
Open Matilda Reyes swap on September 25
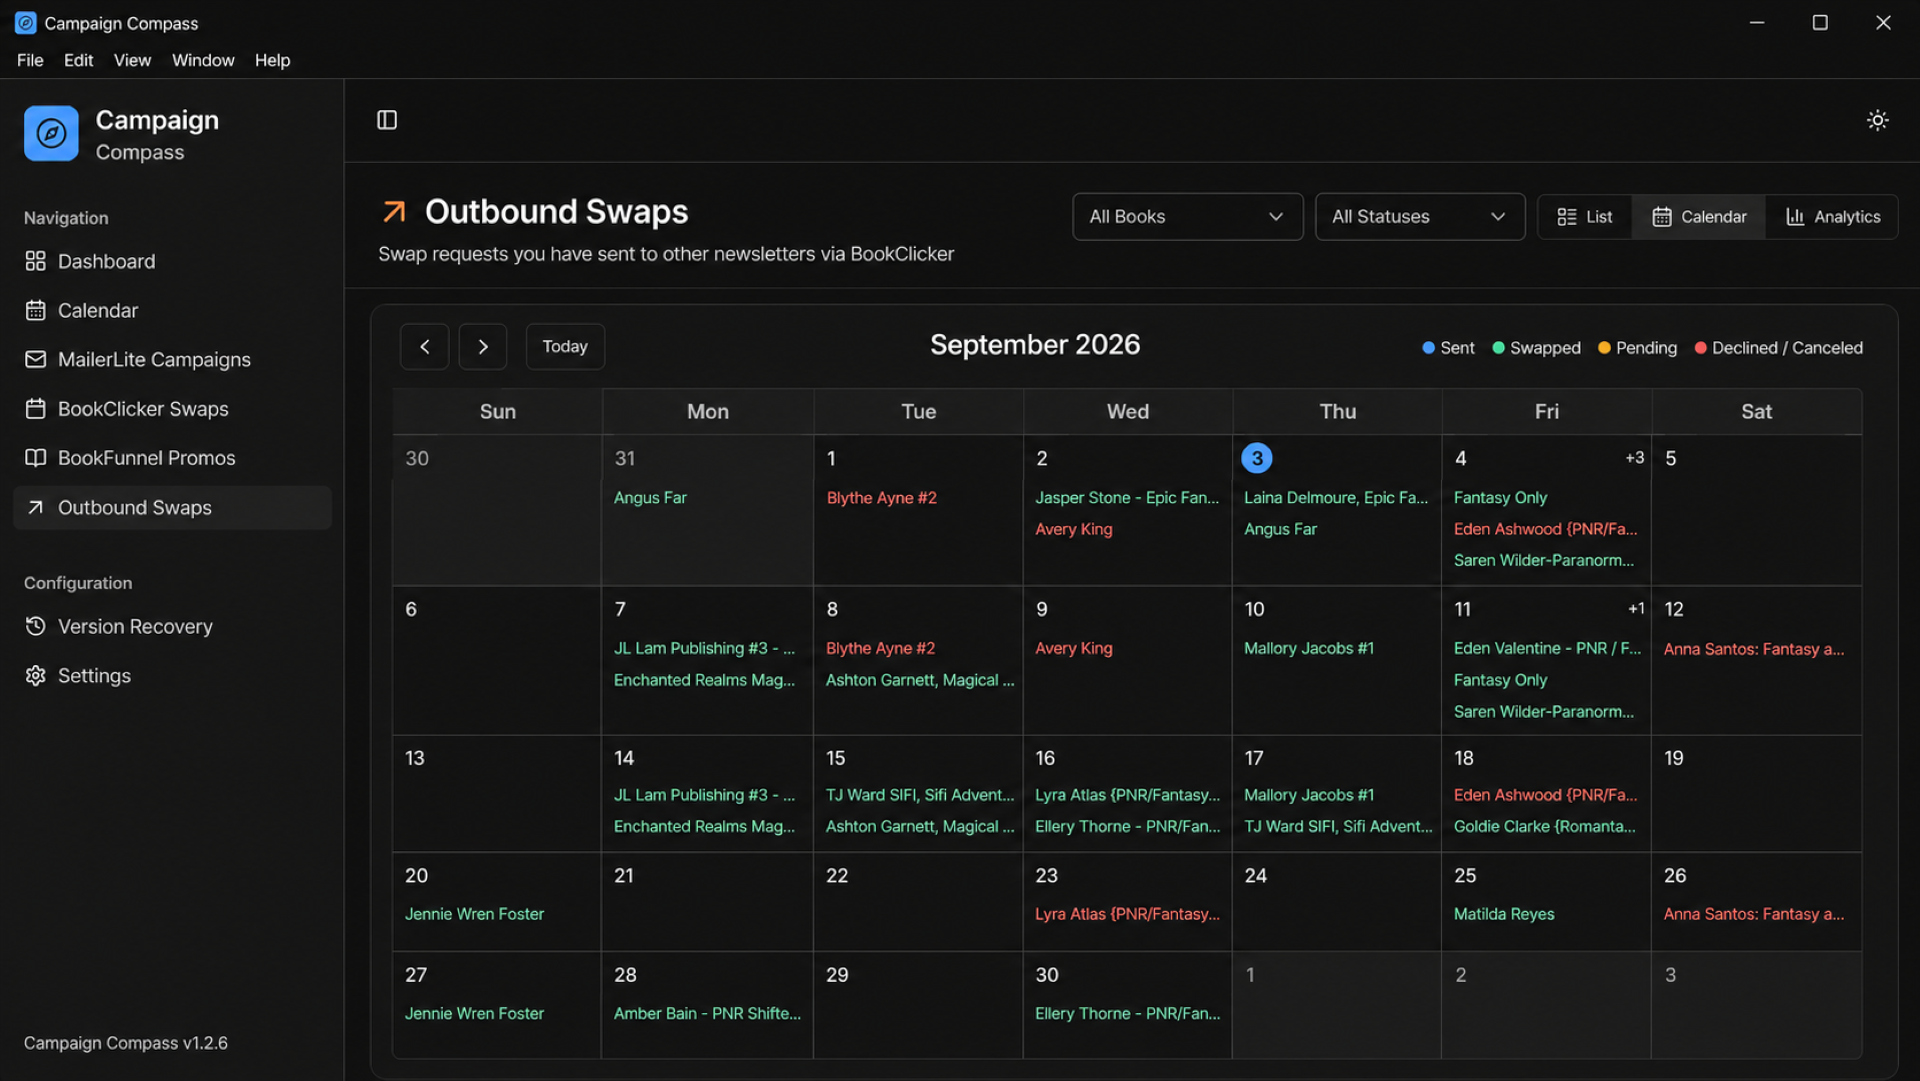click(x=1504, y=914)
